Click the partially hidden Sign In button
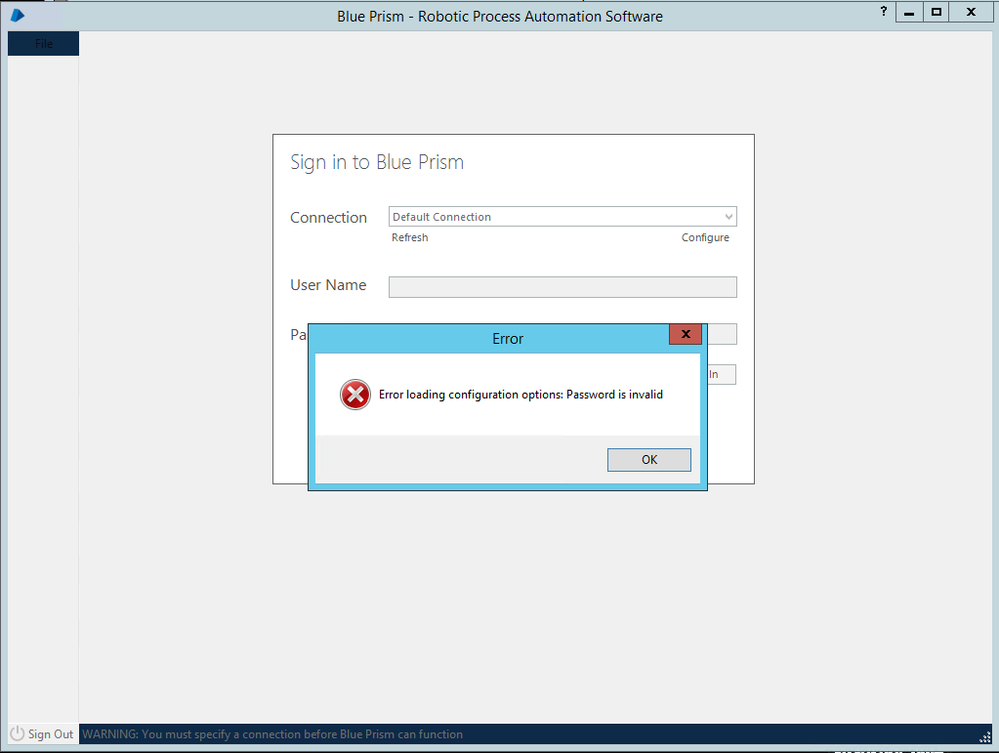The width and height of the screenshot is (999, 753). point(722,375)
